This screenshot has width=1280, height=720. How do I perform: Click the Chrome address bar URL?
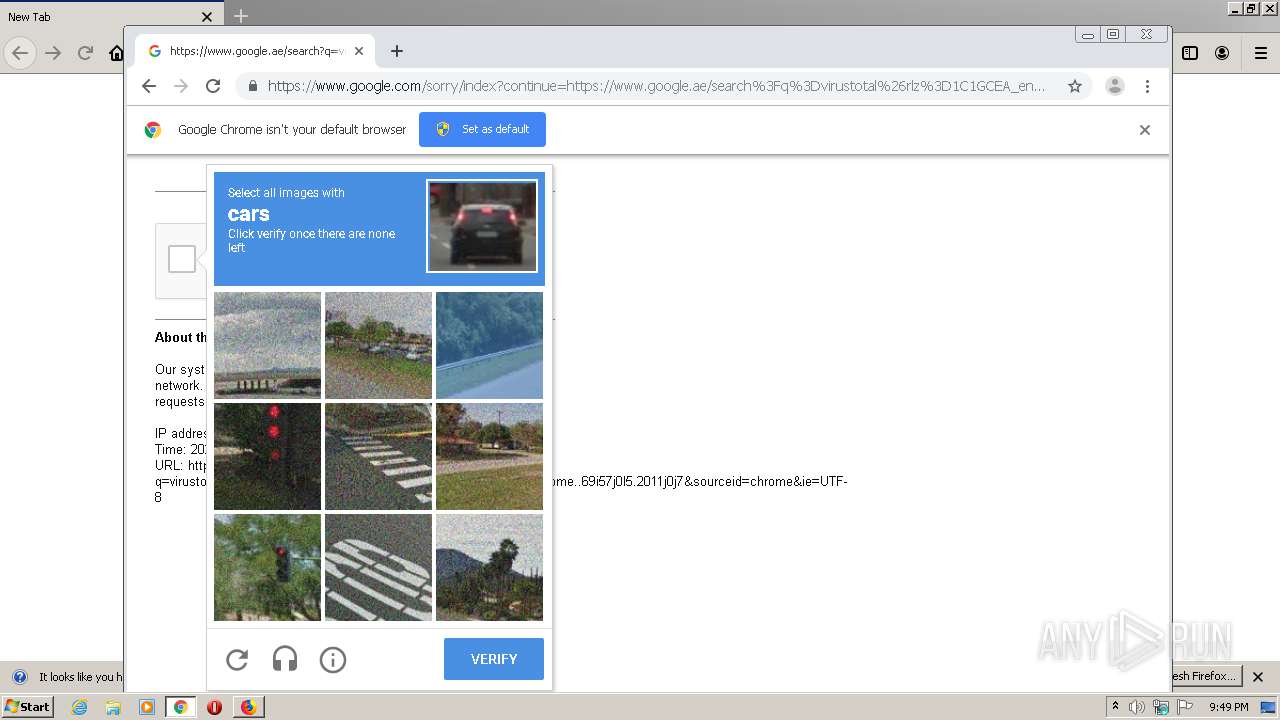(656, 86)
